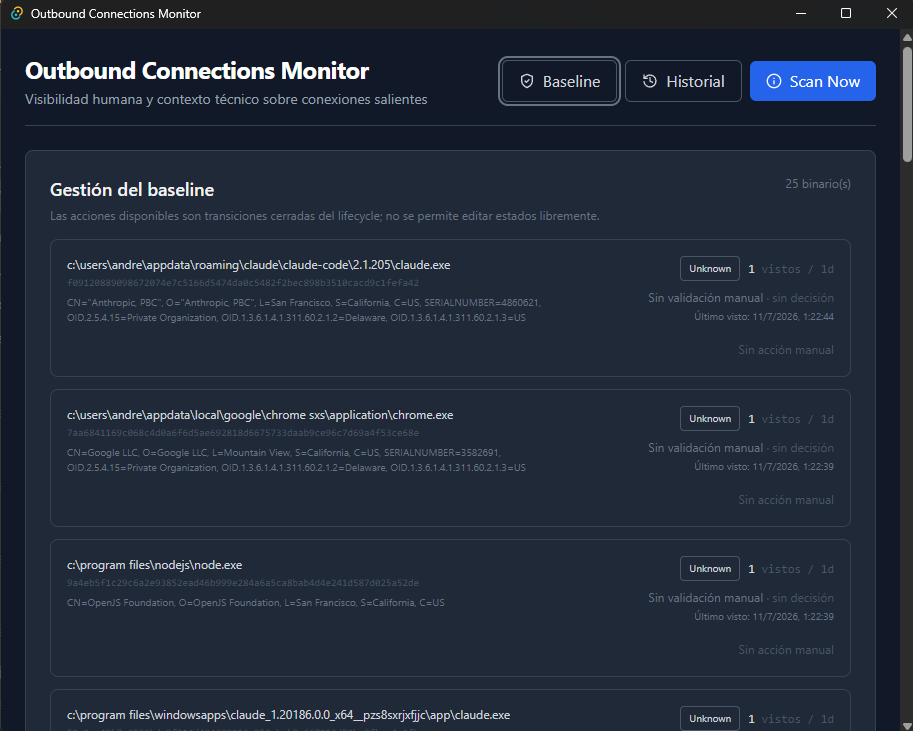Start a scan with Scan Now

pyautogui.click(x=812, y=82)
